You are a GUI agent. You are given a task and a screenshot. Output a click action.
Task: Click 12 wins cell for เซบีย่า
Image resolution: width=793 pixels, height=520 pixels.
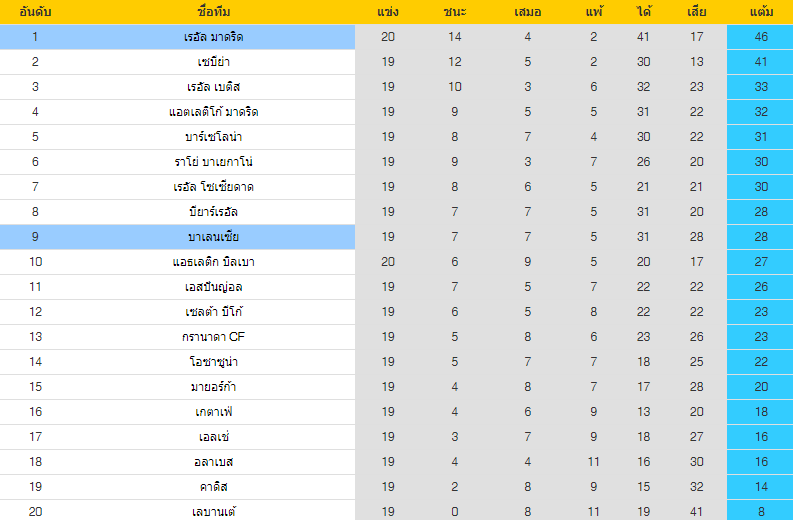(x=455, y=62)
